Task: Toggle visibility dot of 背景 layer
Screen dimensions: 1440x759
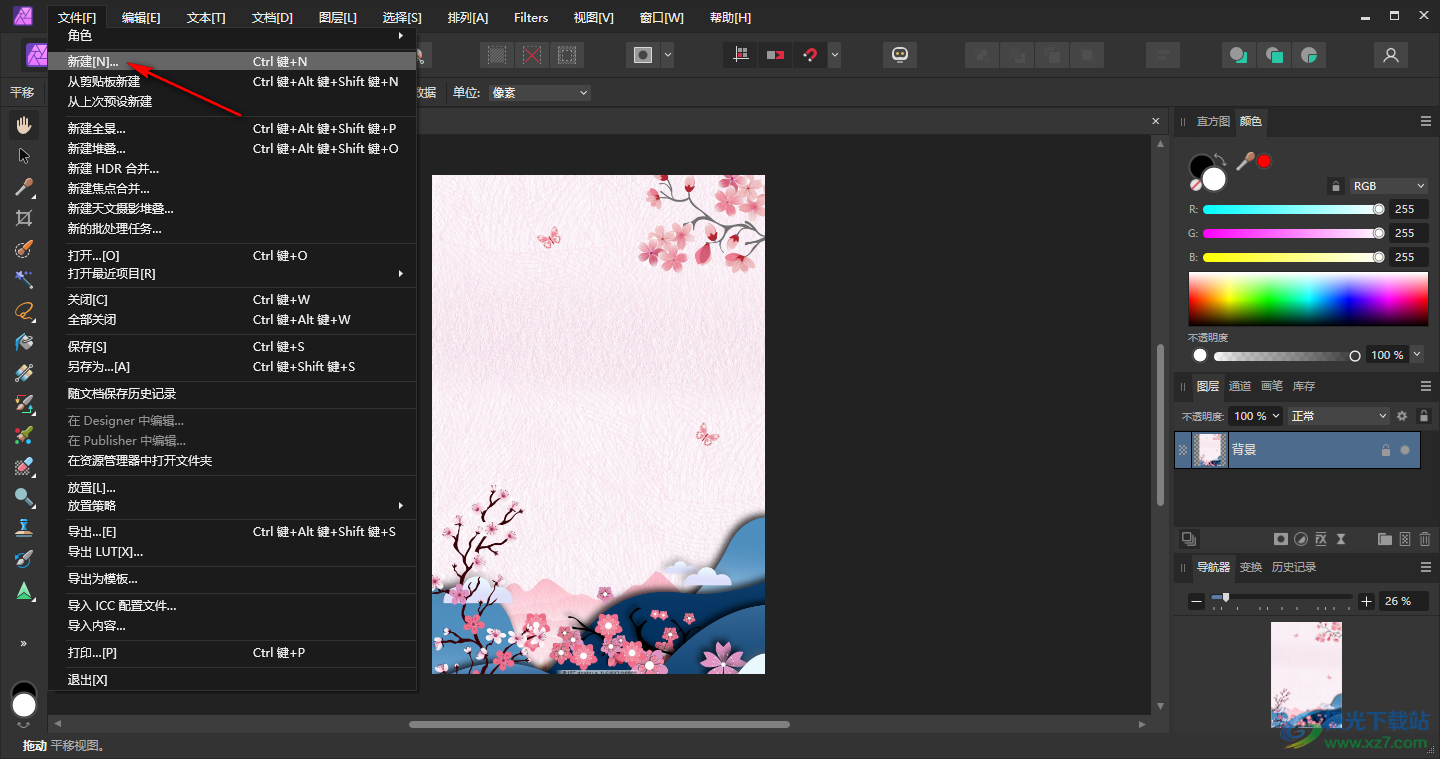Action: point(1405,450)
